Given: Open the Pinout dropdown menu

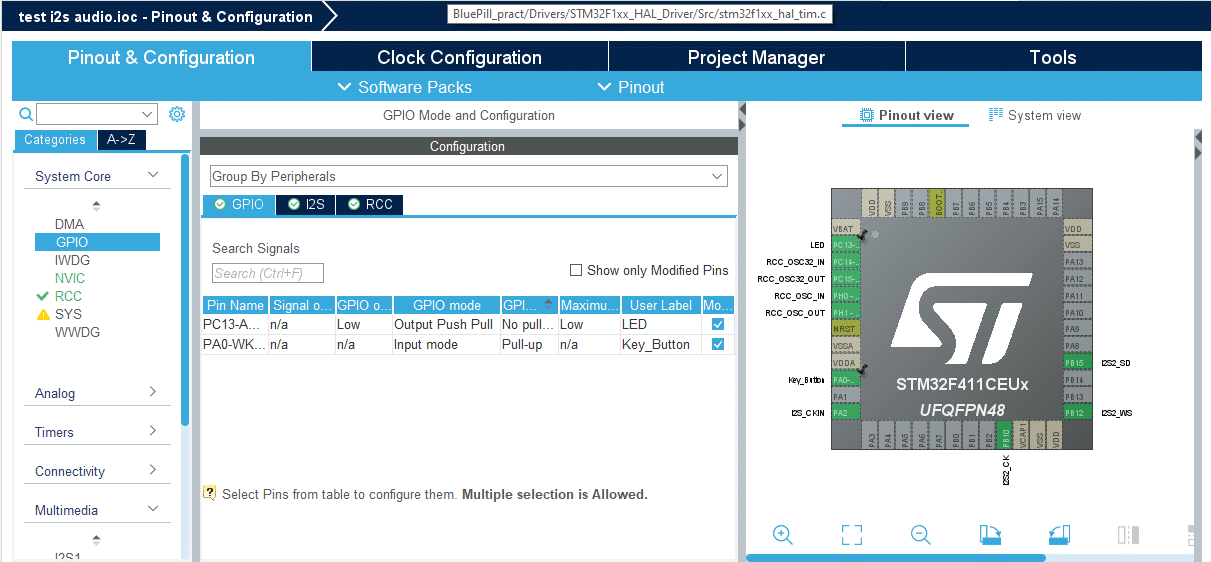Looking at the screenshot, I should [x=631, y=87].
